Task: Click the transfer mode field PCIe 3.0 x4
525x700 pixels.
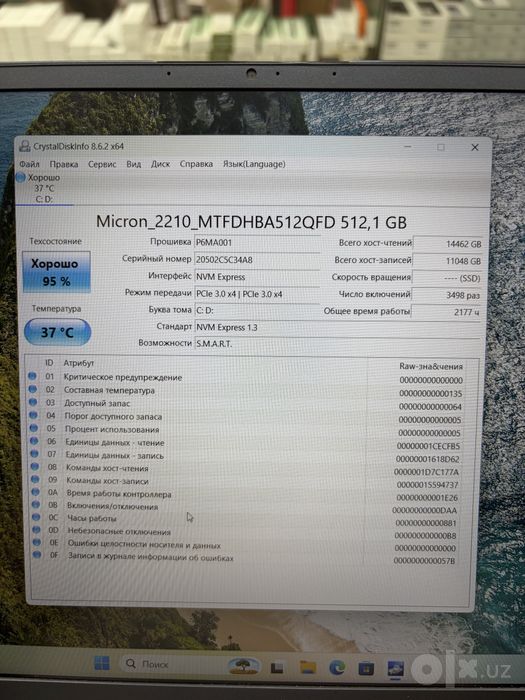Action: (257, 294)
